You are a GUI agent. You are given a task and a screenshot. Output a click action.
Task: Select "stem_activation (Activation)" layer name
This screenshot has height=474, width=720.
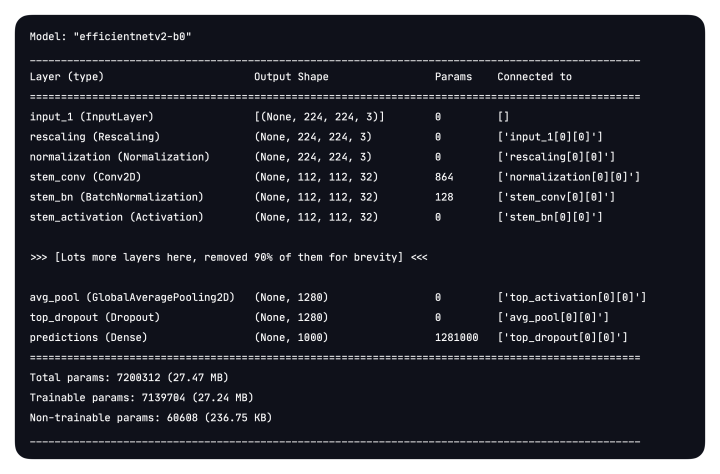coord(116,217)
